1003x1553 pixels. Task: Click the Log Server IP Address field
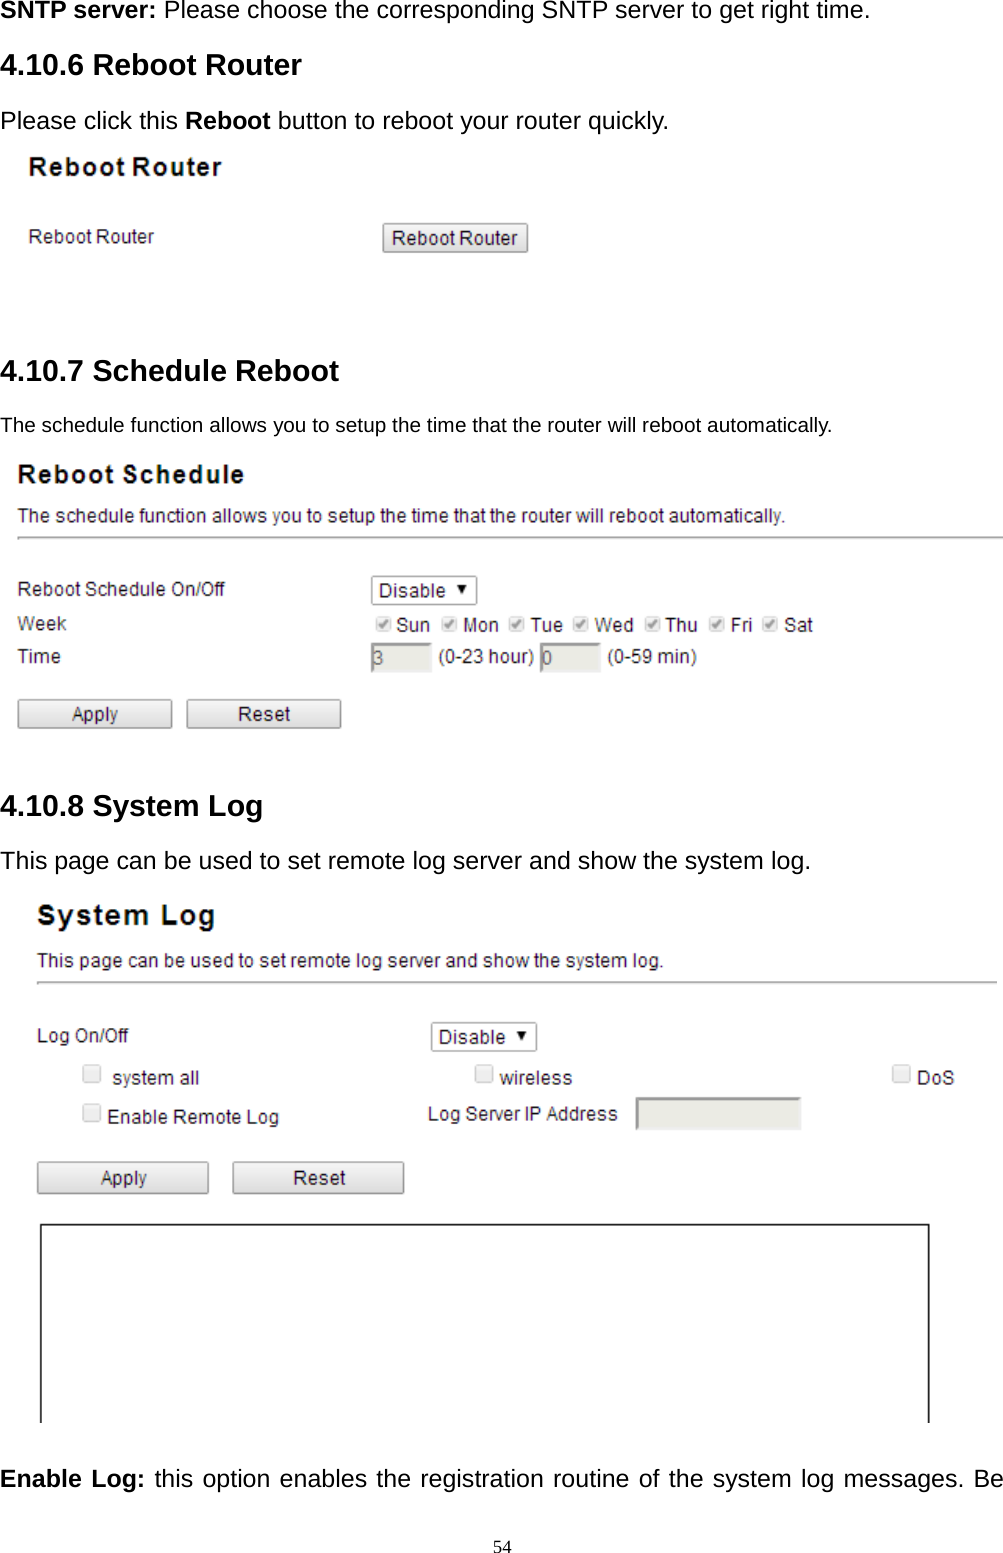click(719, 1114)
